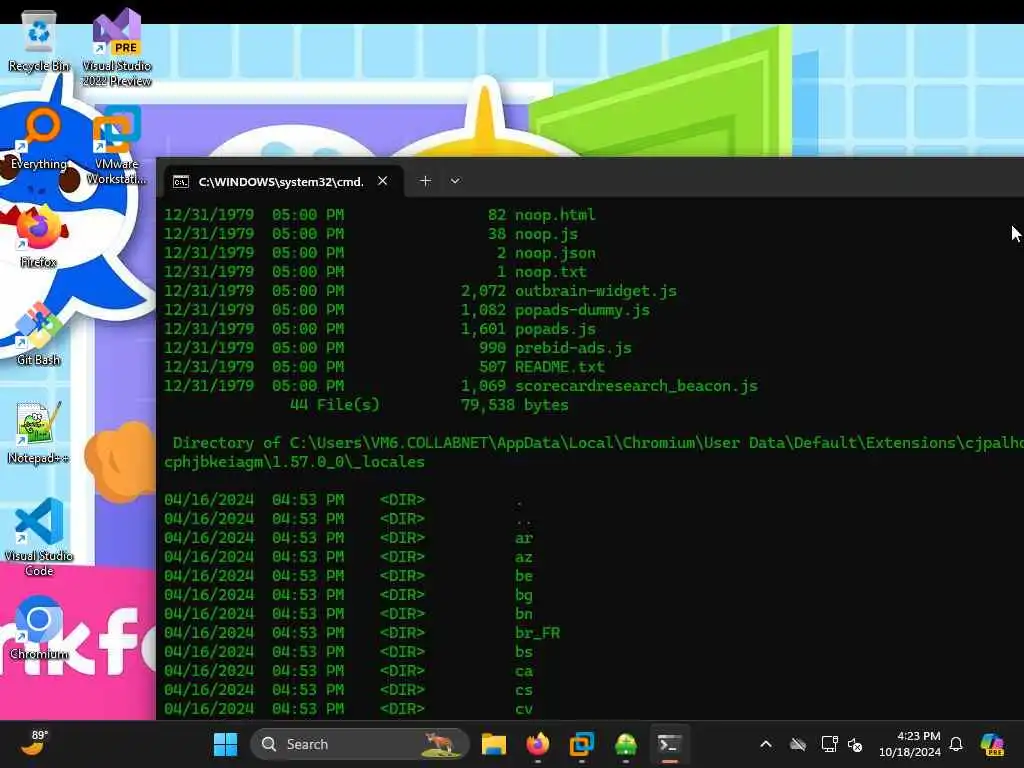This screenshot has width=1024, height=768.
Task: Open Visual Studio Code desktop shortcut
Action: click(x=39, y=538)
